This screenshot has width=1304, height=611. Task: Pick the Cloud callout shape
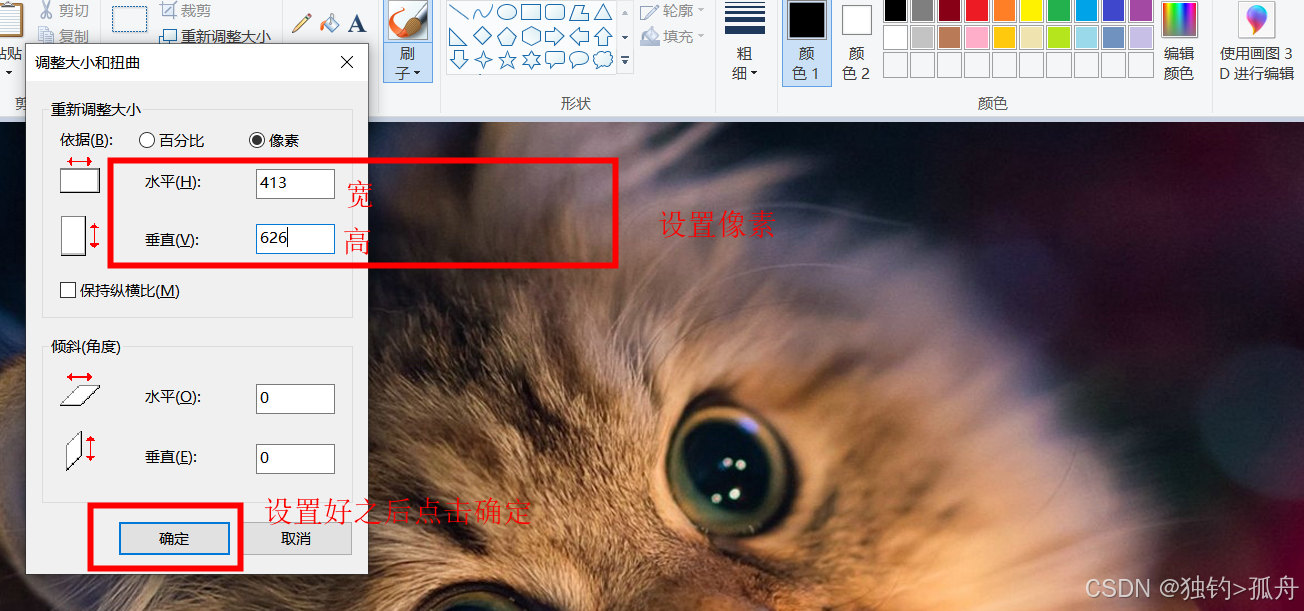[x=603, y=60]
